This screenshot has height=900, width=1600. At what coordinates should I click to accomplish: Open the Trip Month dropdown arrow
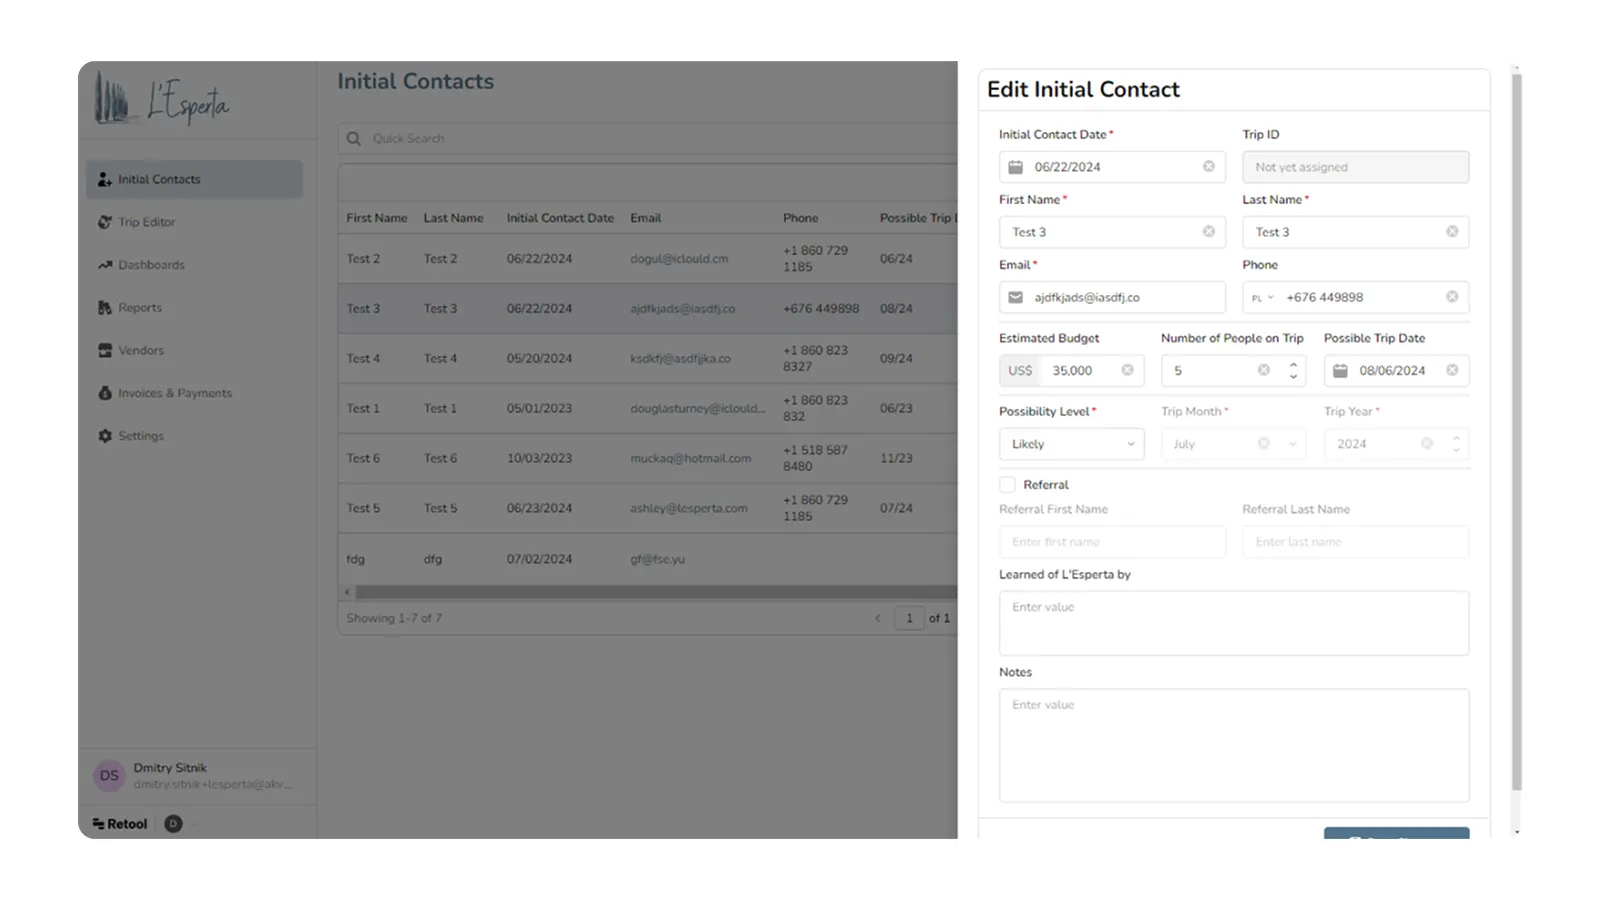tap(1292, 444)
